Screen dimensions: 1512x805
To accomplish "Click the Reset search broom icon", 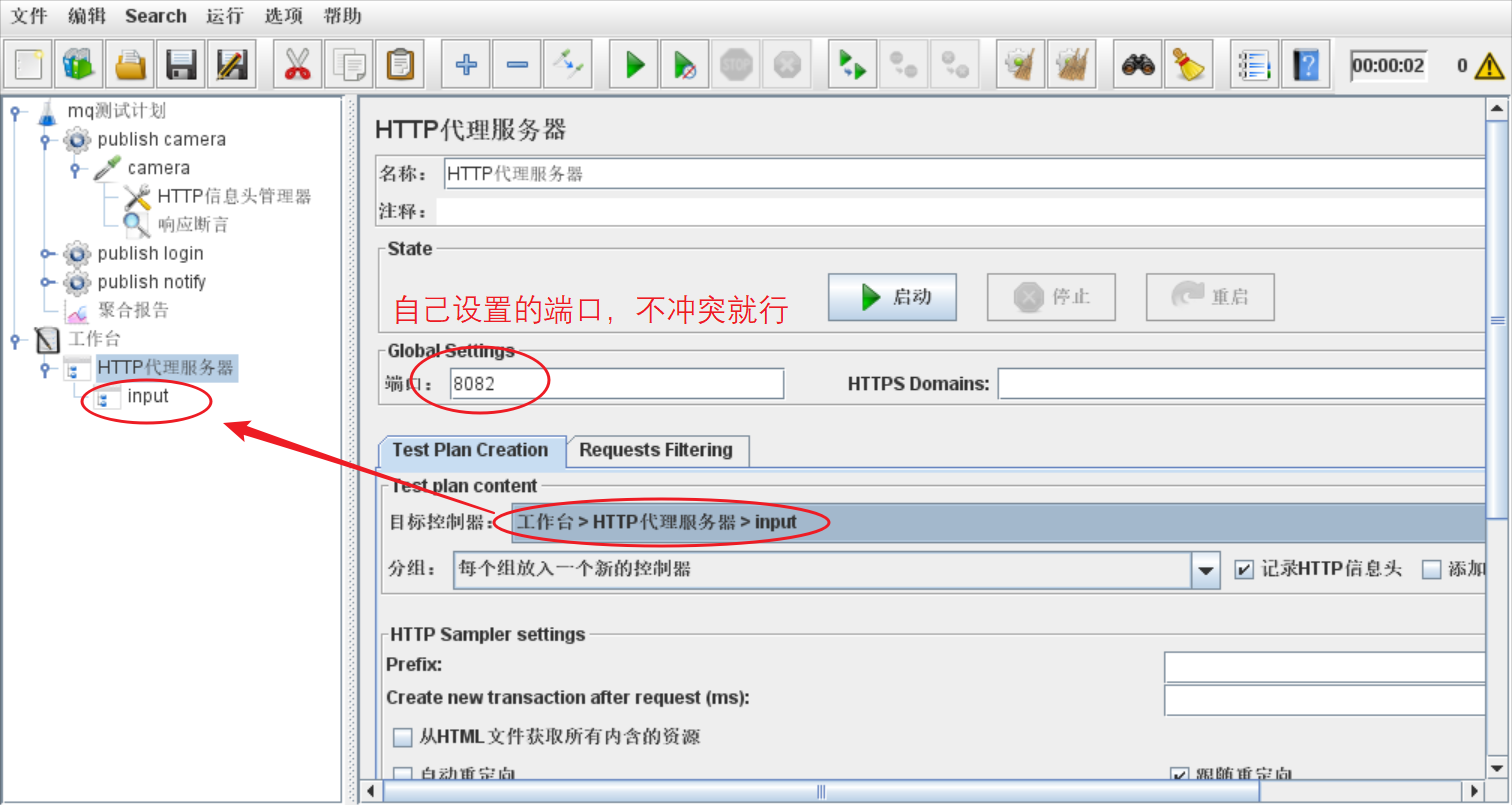I will click(x=1189, y=66).
